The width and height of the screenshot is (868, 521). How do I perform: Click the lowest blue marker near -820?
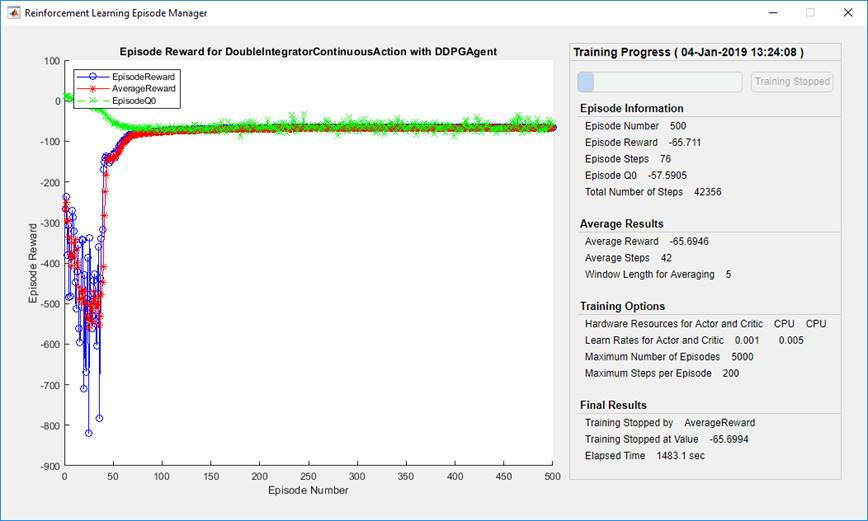[89, 433]
